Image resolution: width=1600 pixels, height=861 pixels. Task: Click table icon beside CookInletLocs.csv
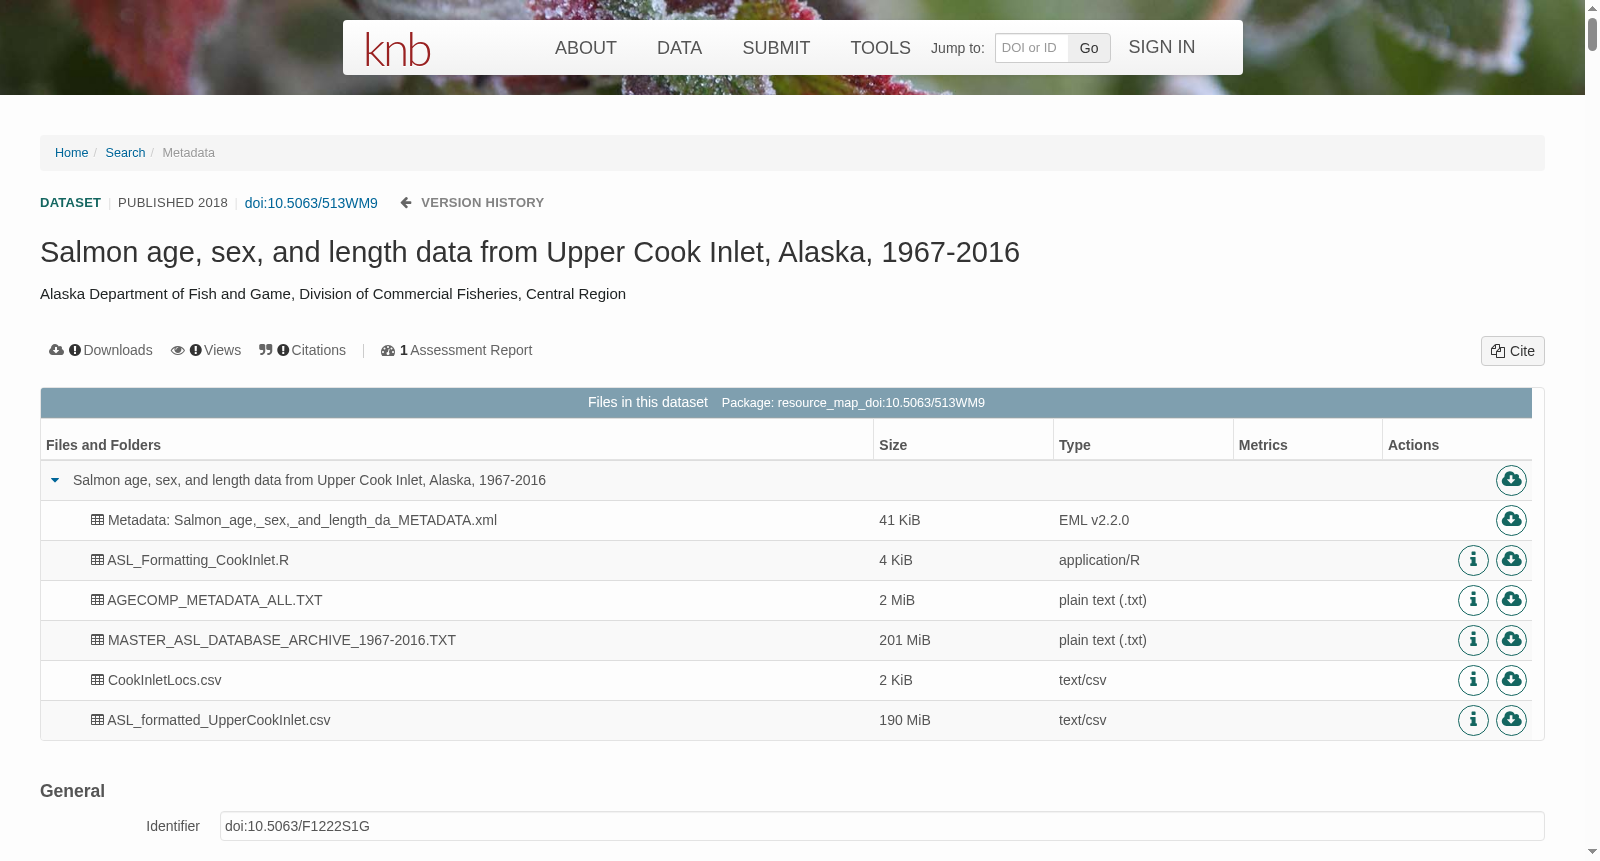click(97, 680)
